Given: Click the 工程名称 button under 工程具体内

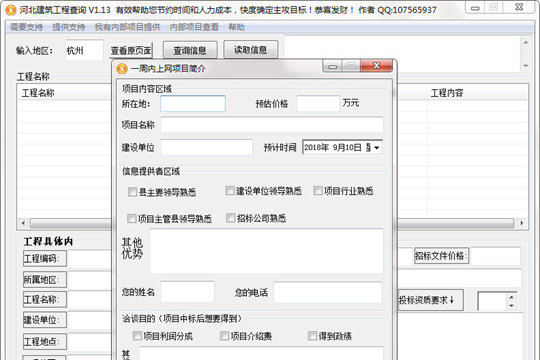Looking at the screenshot, I should (x=45, y=299).
